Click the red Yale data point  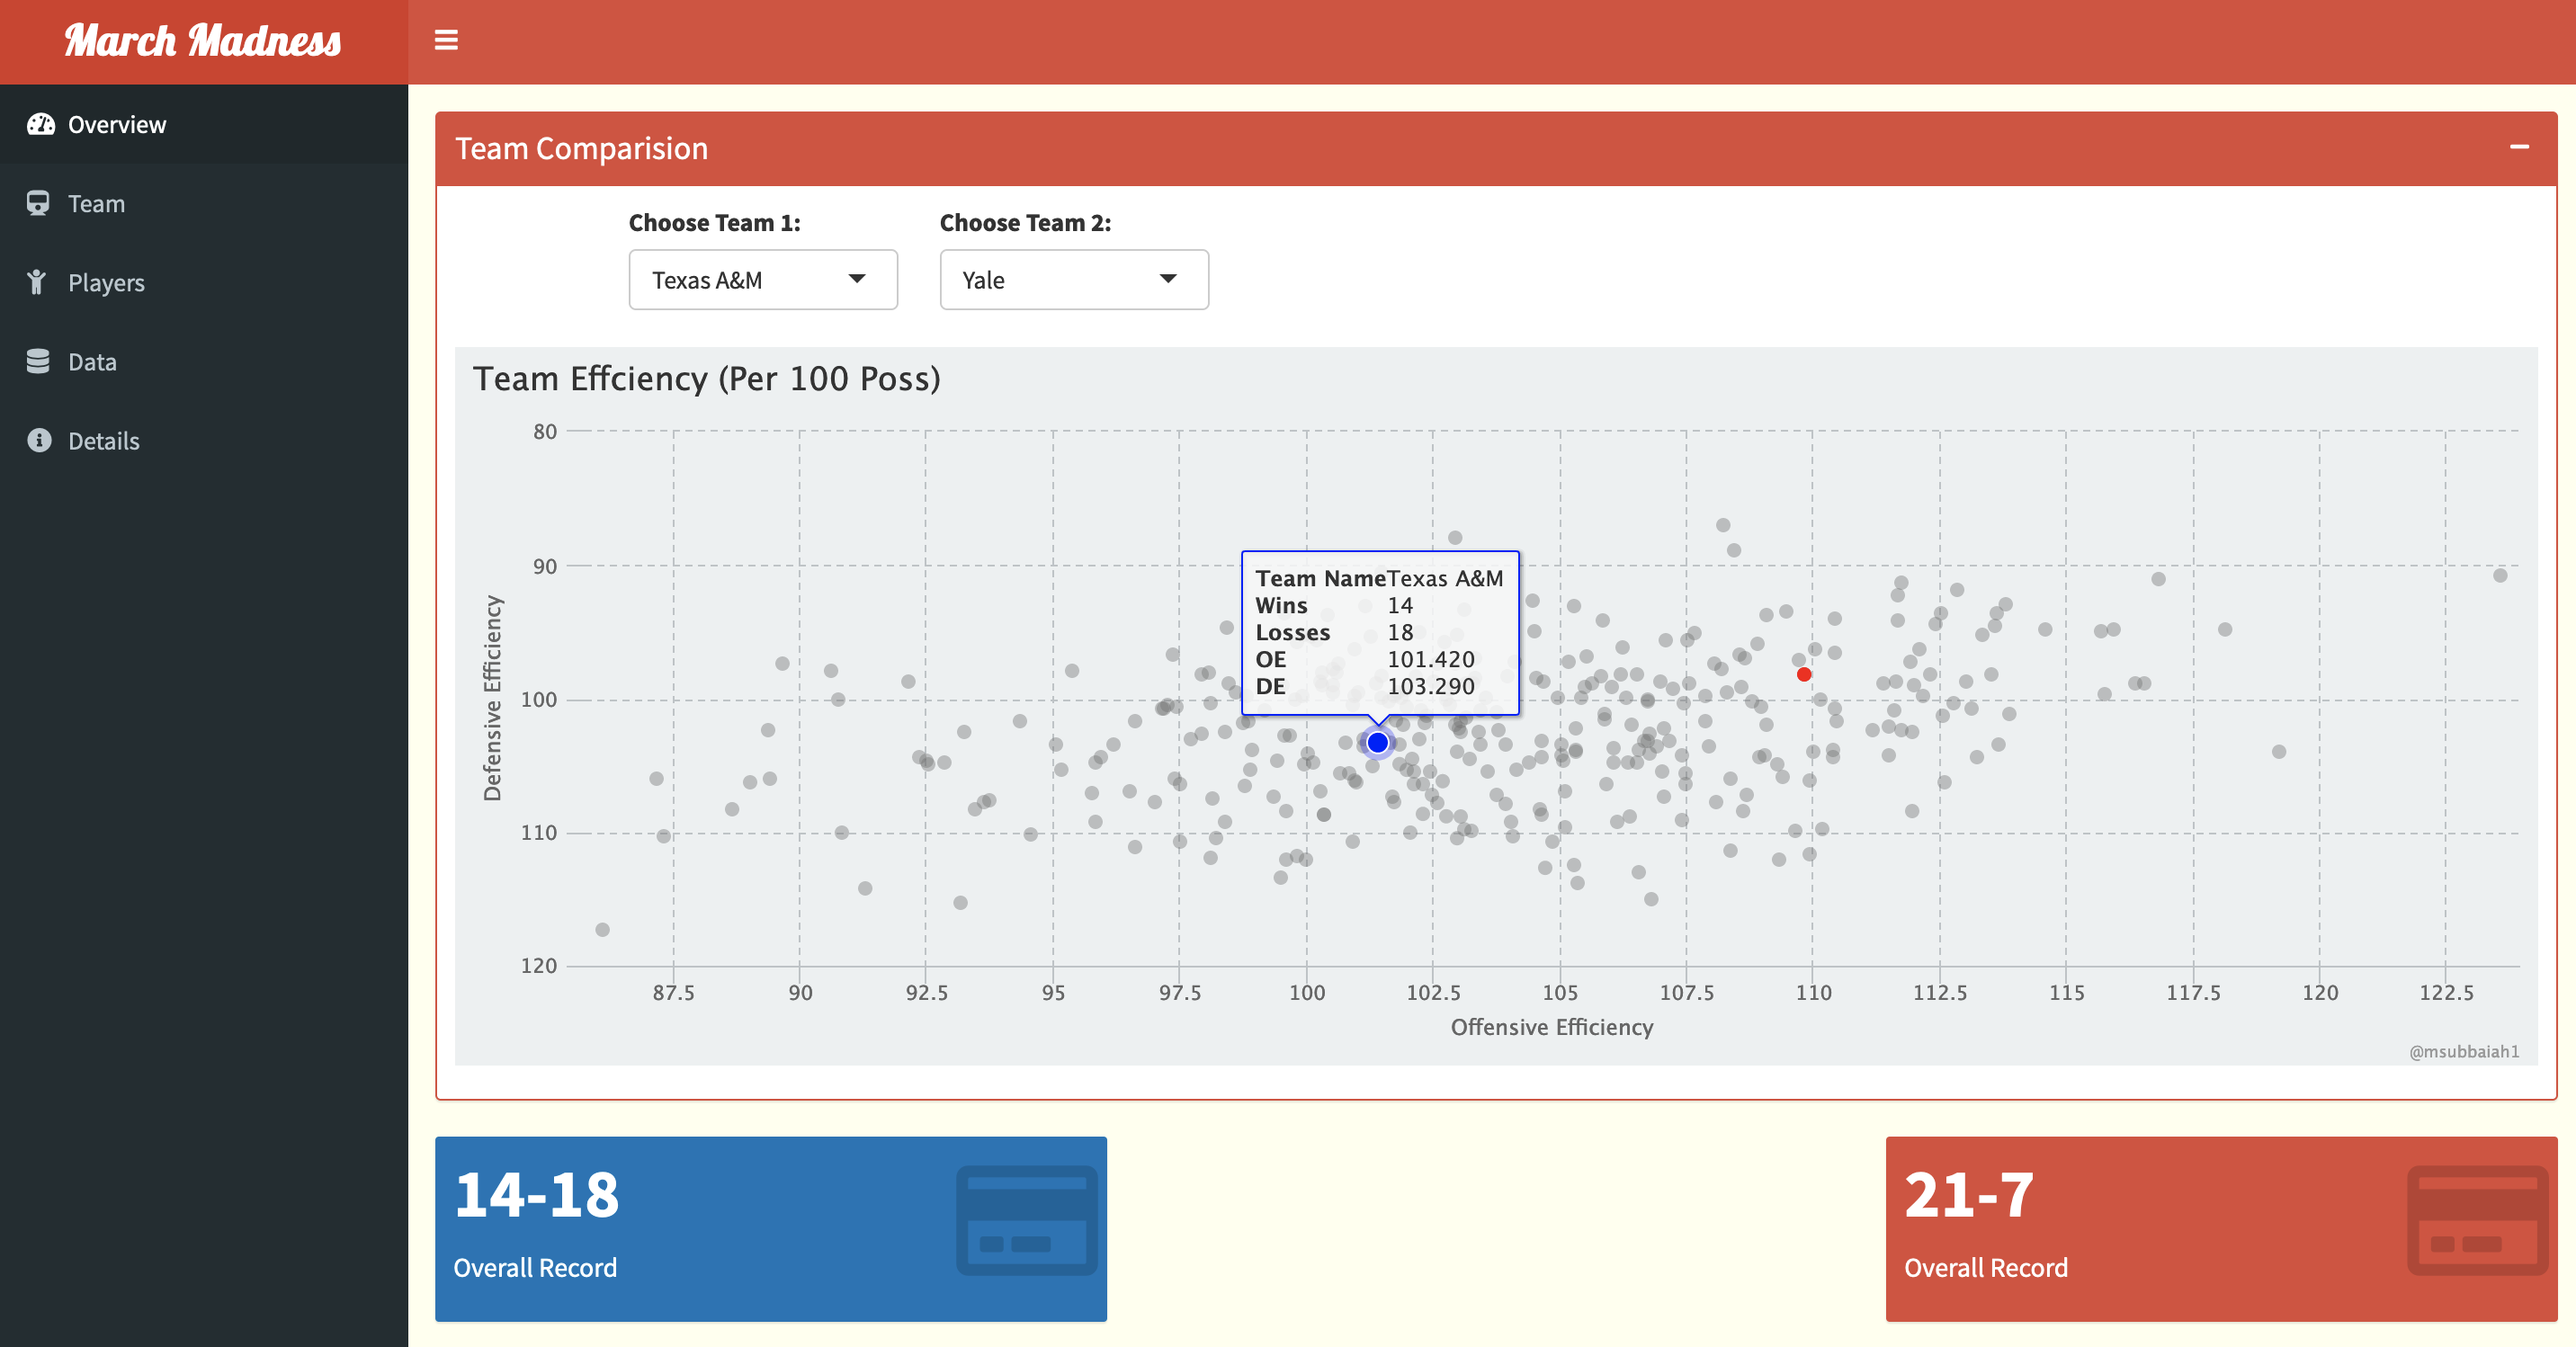pos(1804,674)
